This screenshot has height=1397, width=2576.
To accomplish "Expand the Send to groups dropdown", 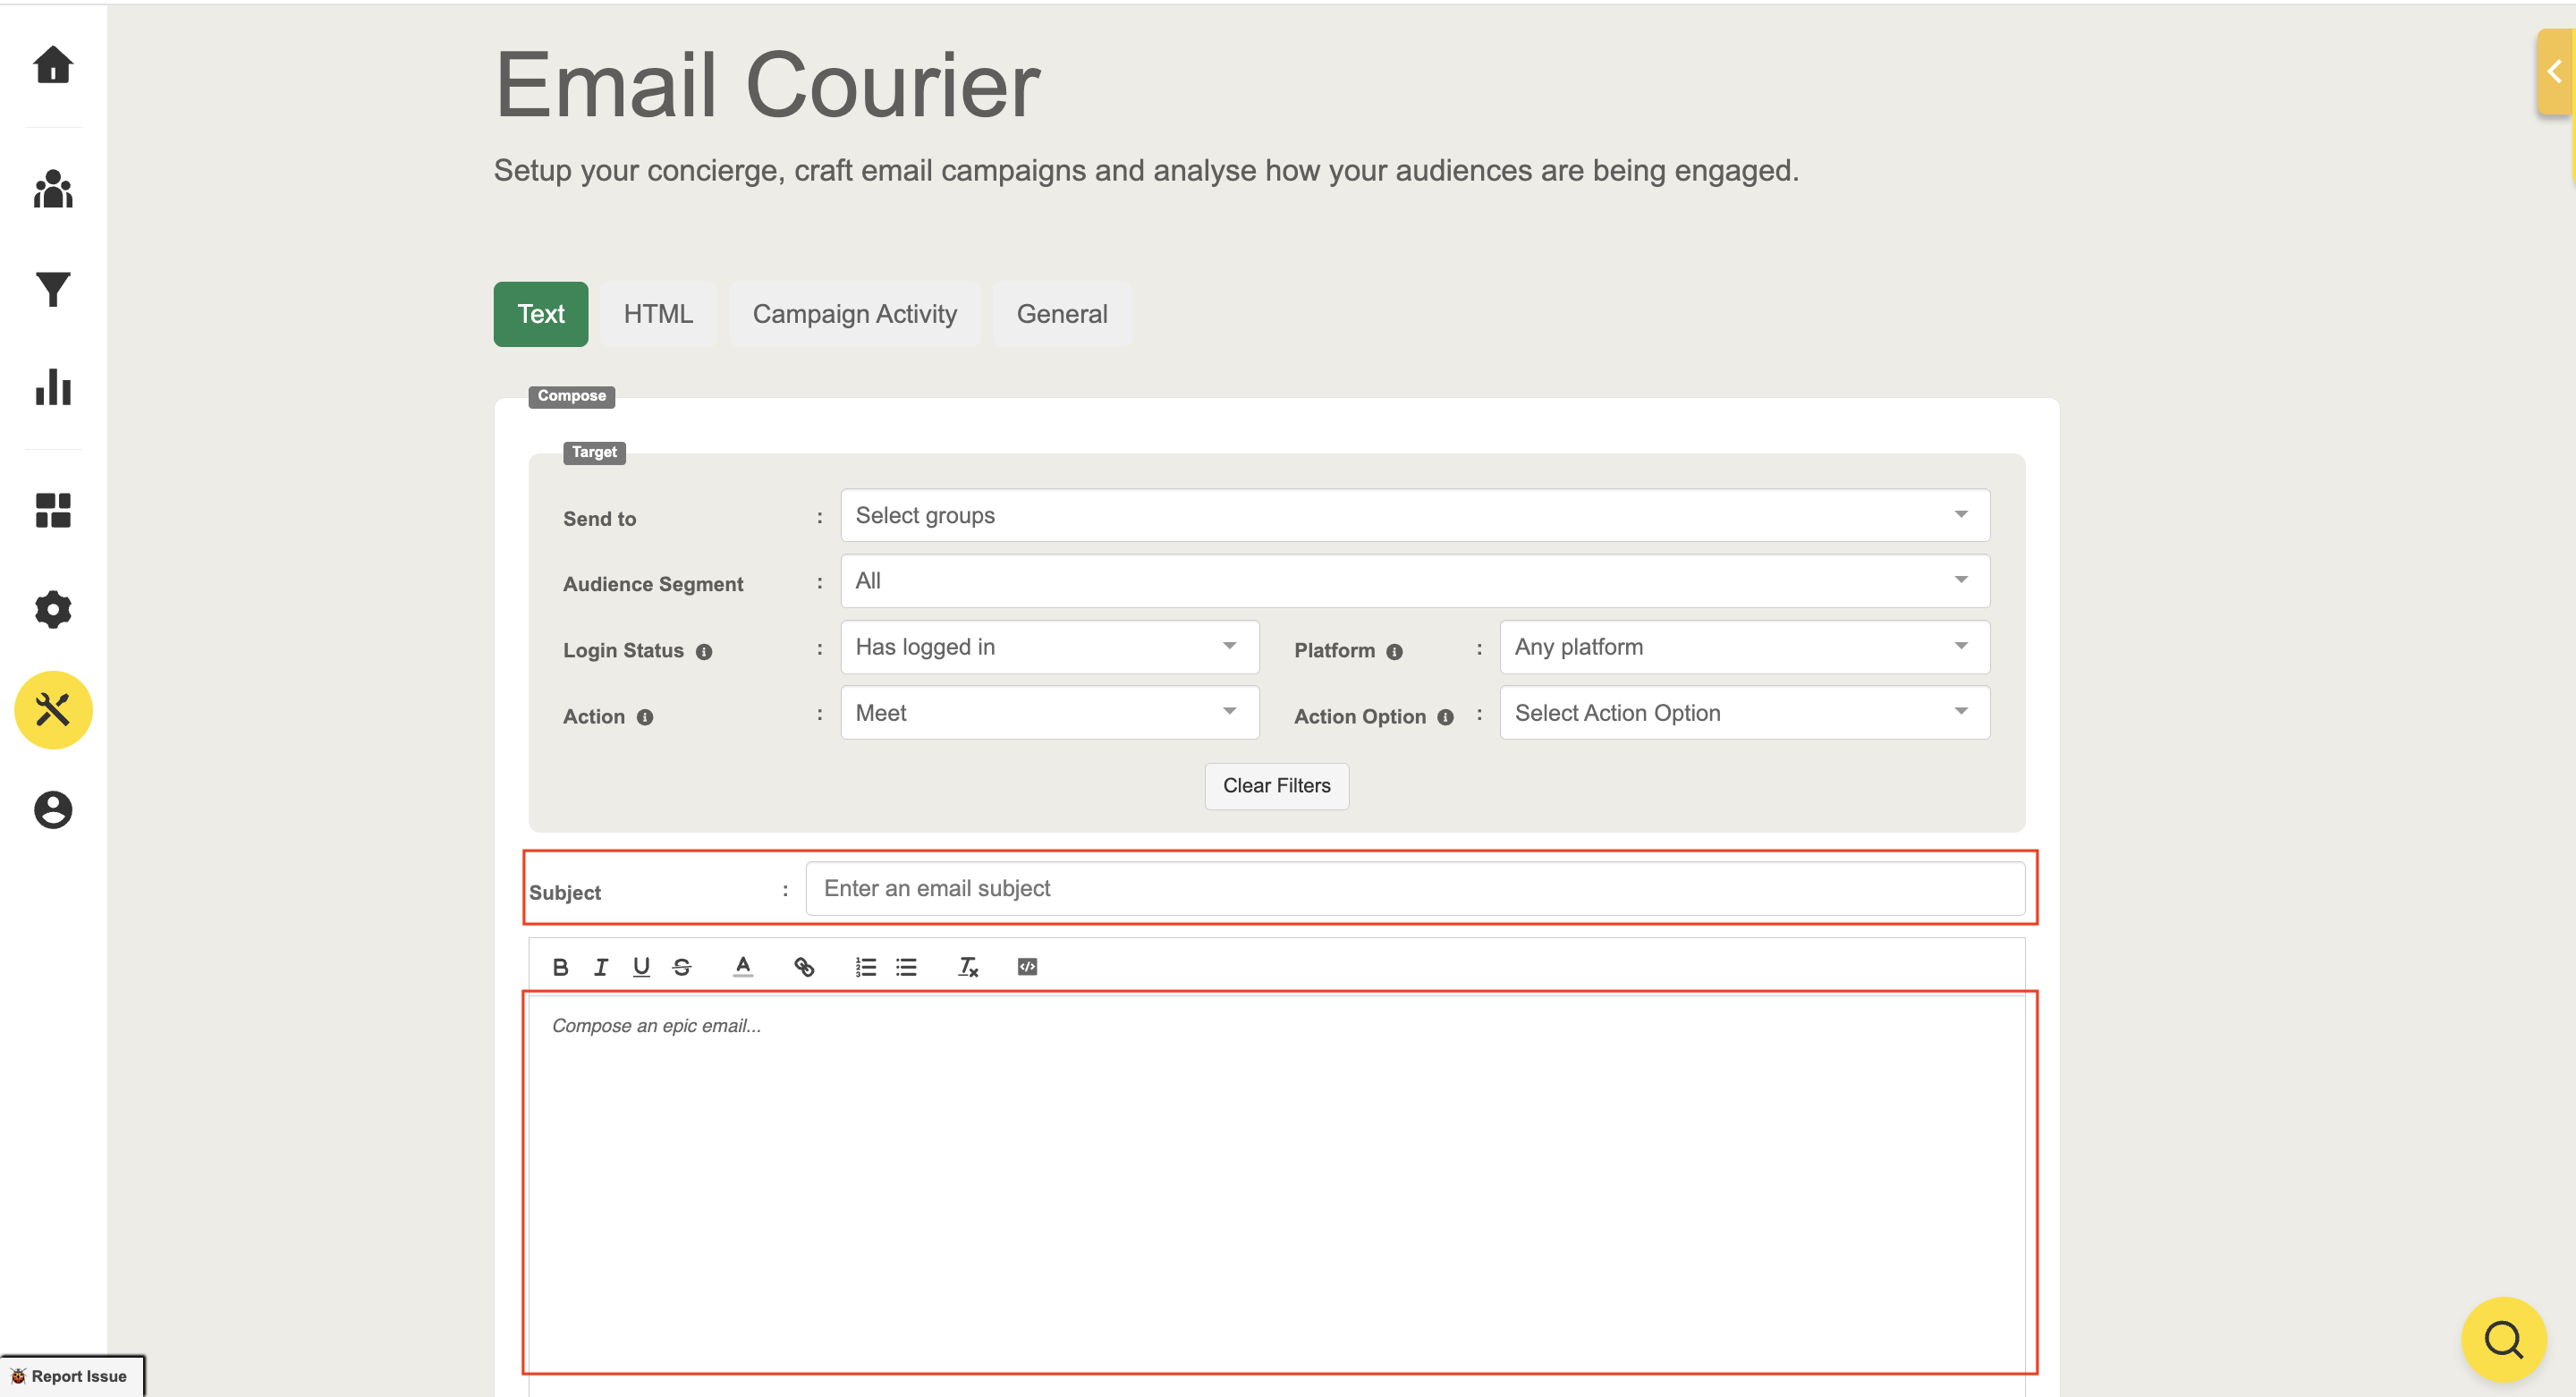I will pyautogui.click(x=1414, y=516).
